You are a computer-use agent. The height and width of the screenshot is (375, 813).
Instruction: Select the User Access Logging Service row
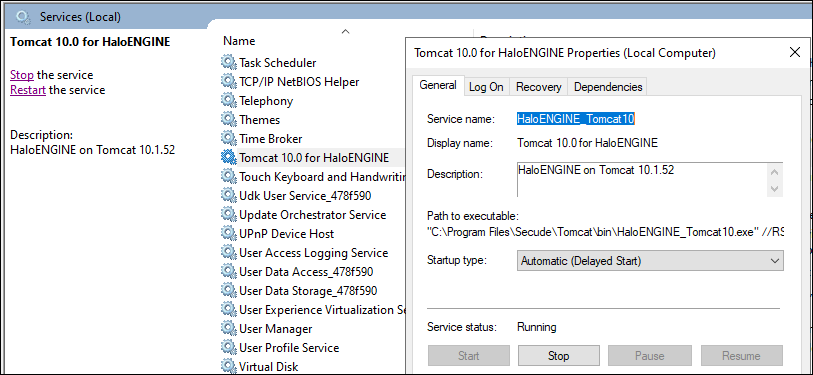pyautogui.click(x=313, y=253)
